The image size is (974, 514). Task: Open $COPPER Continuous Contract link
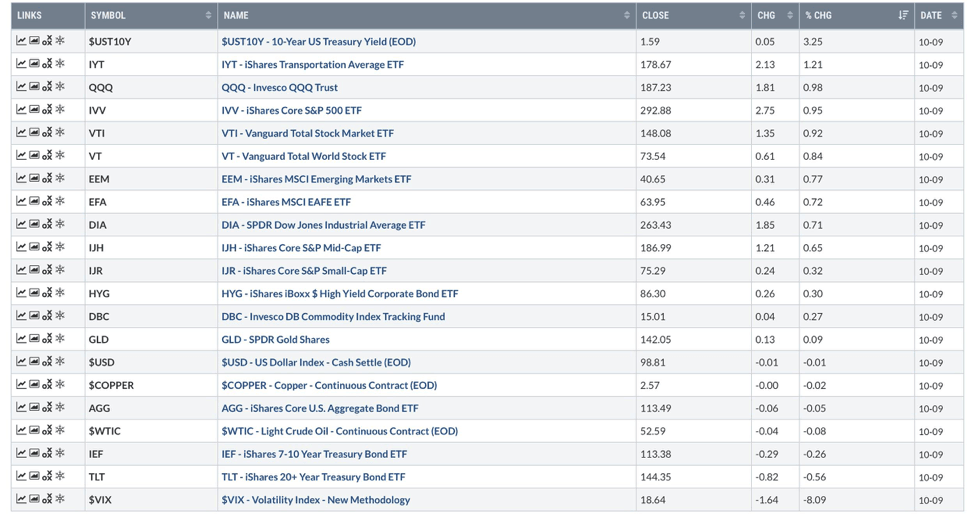tap(329, 385)
